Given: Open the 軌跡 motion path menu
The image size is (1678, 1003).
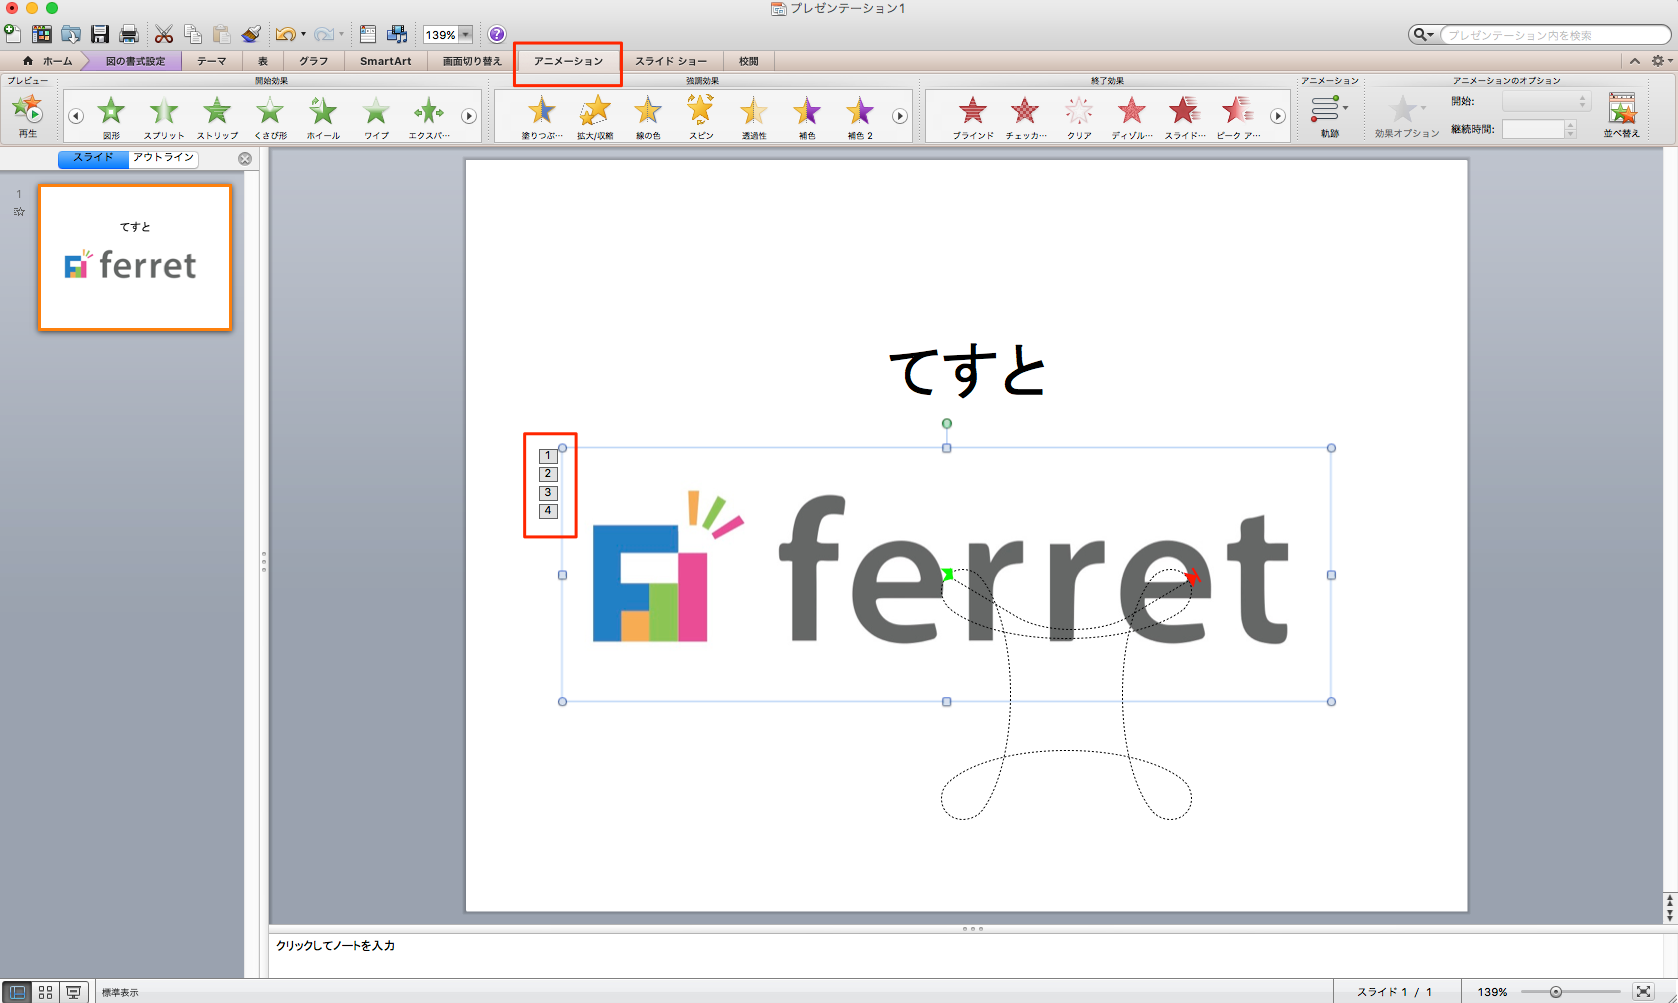Looking at the screenshot, I should (1329, 116).
